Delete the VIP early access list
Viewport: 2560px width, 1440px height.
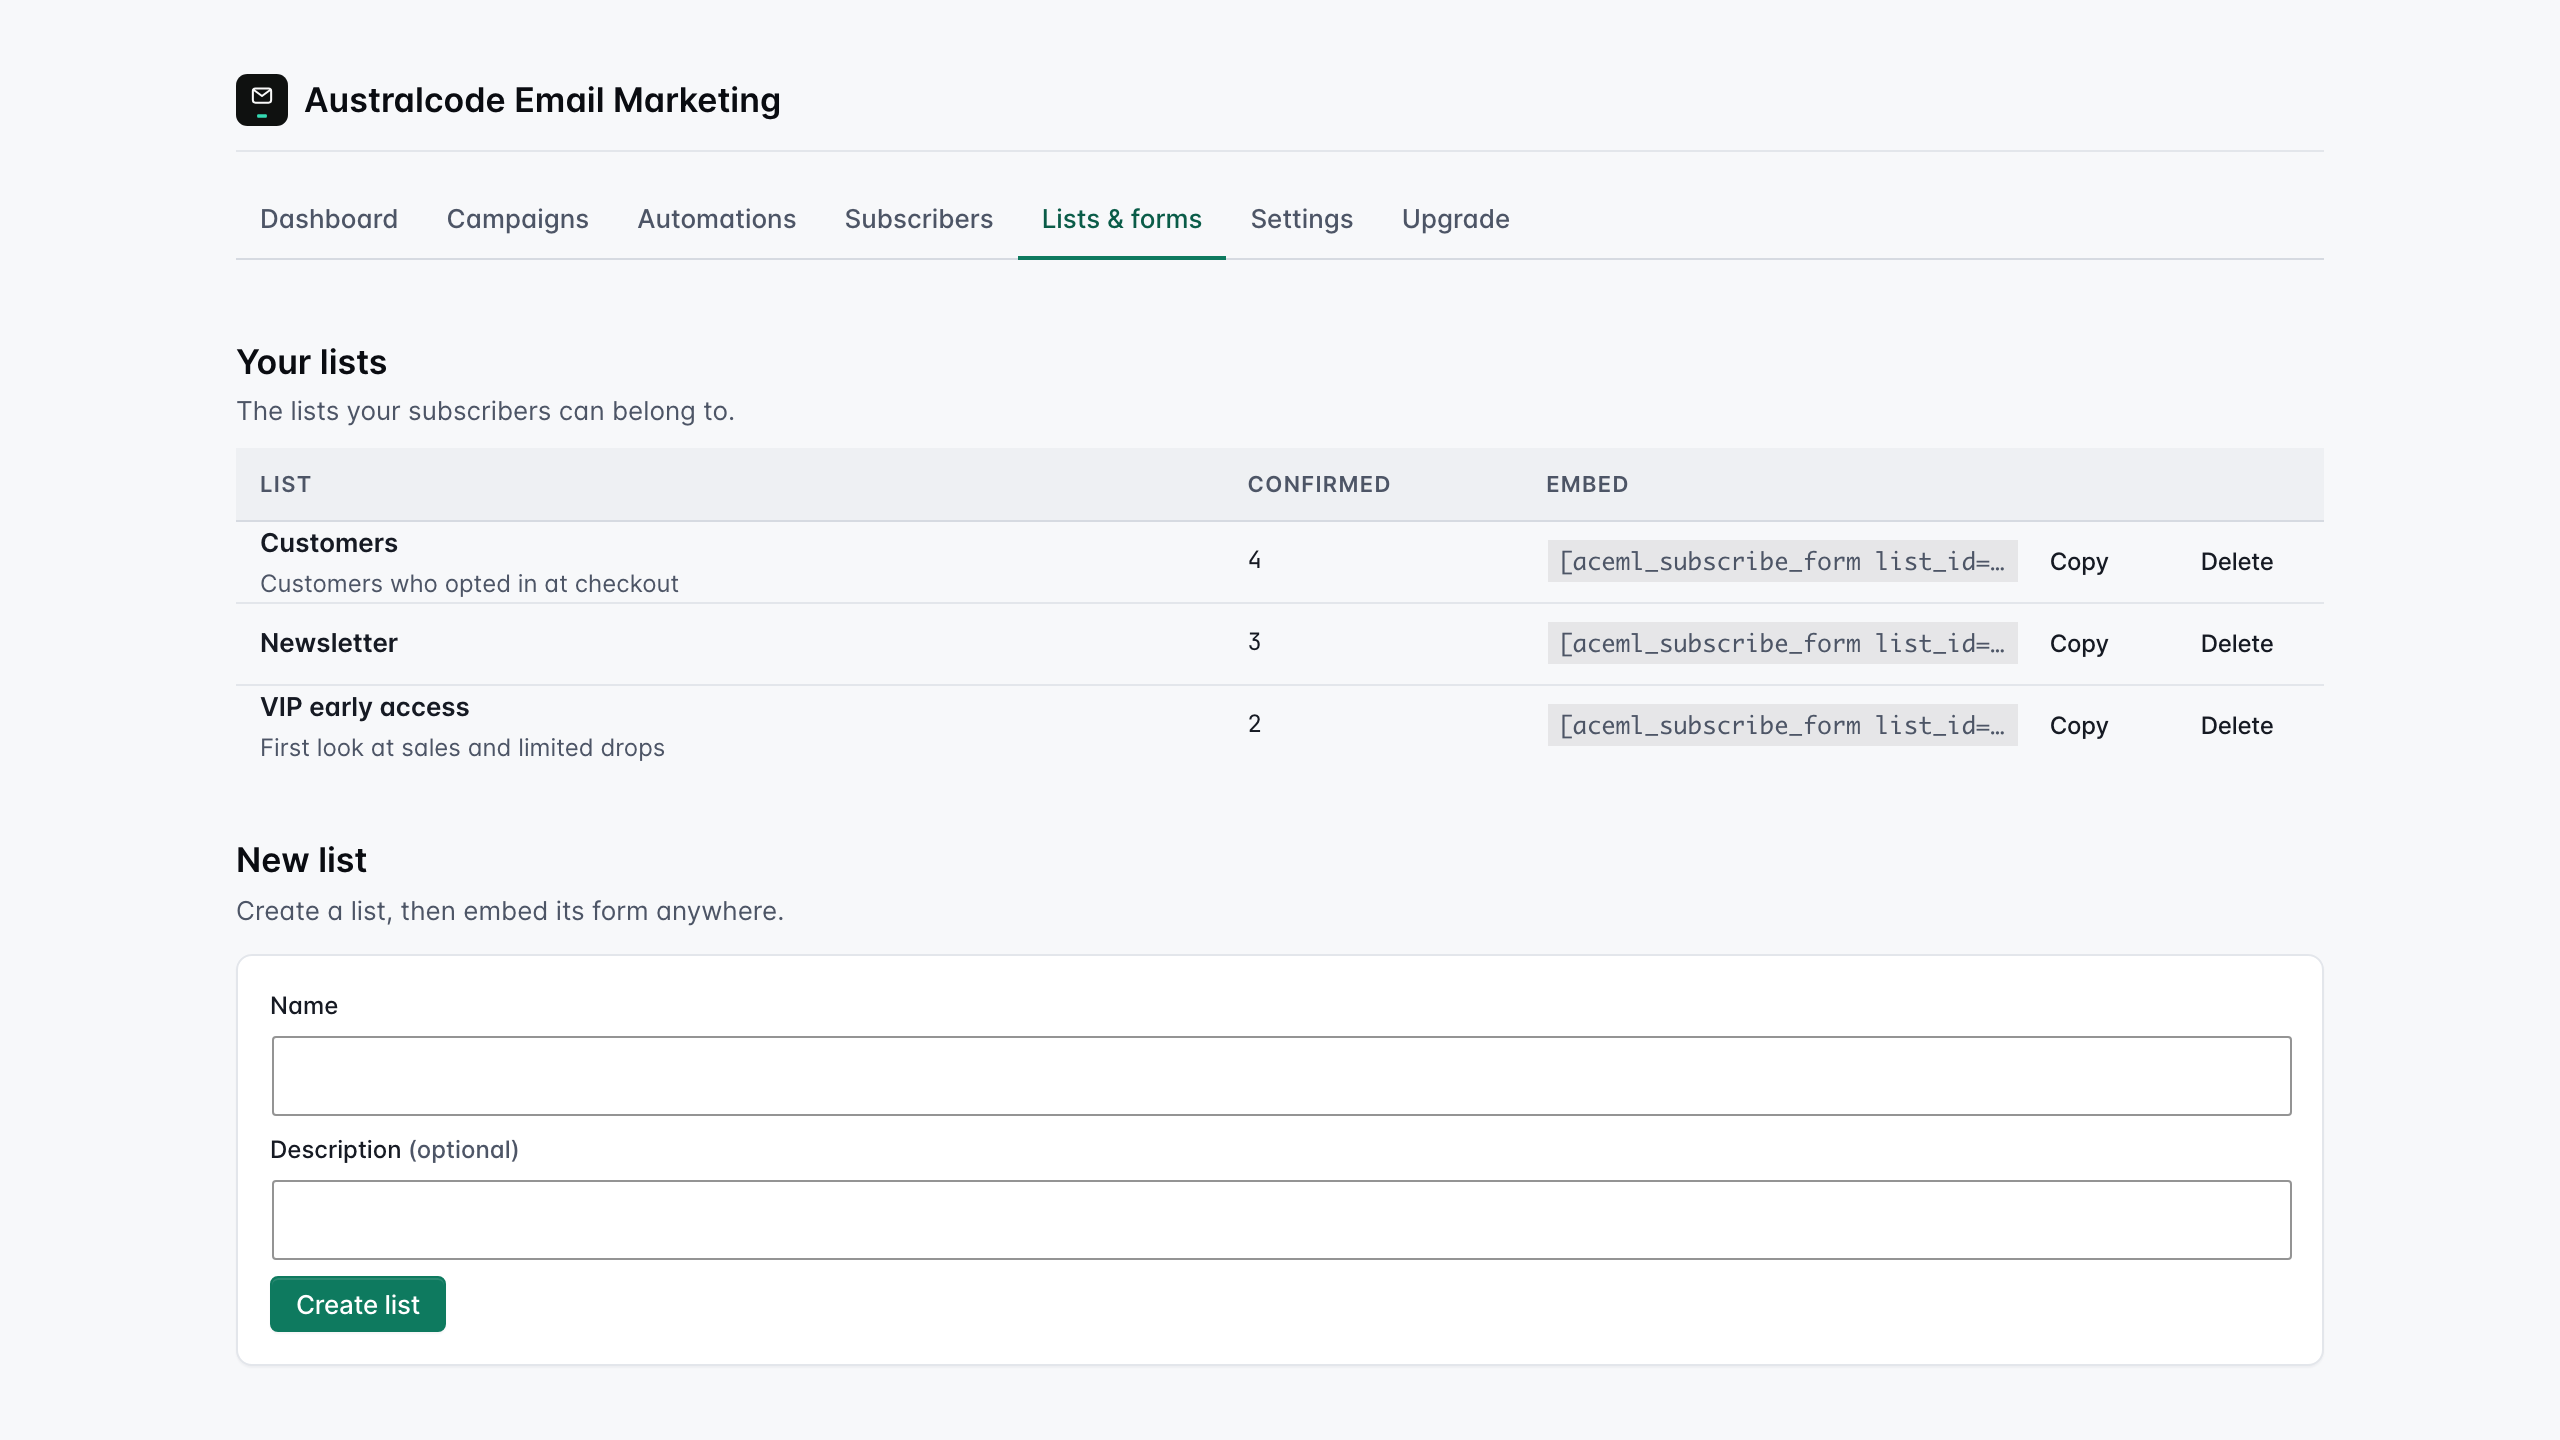(x=2237, y=725)
